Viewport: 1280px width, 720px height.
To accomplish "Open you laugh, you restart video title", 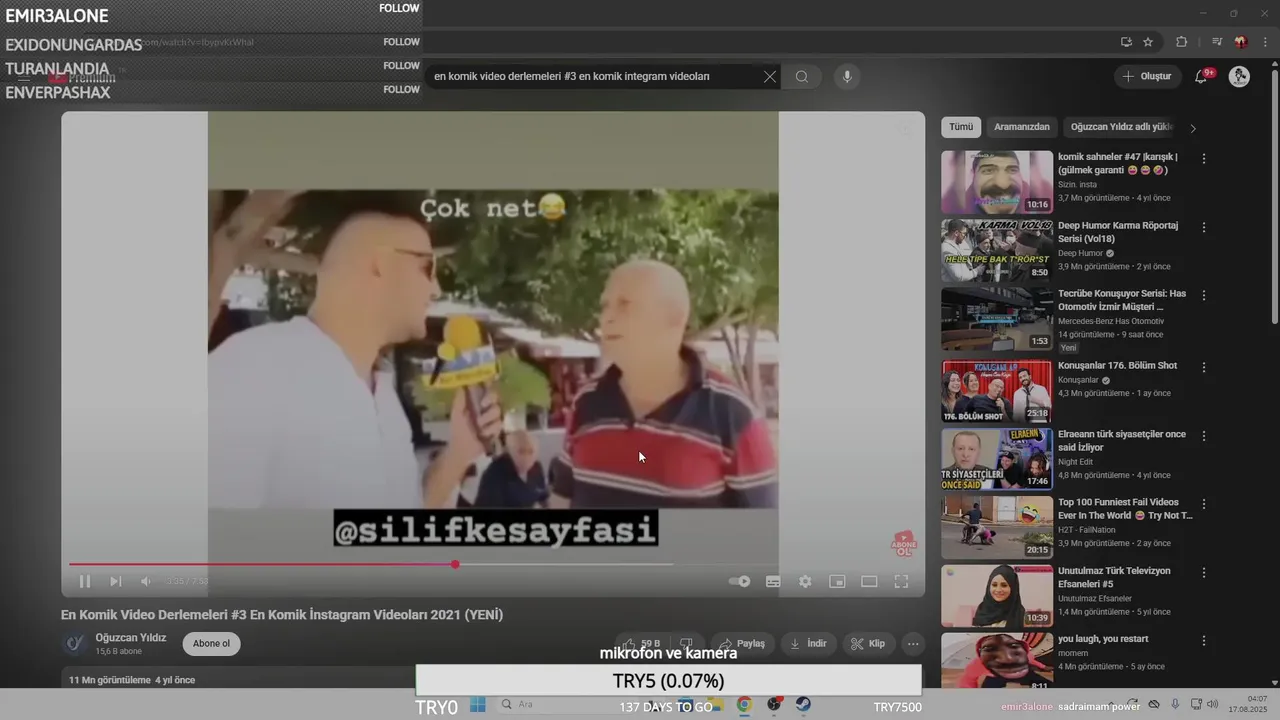I will coord(1103,639).
